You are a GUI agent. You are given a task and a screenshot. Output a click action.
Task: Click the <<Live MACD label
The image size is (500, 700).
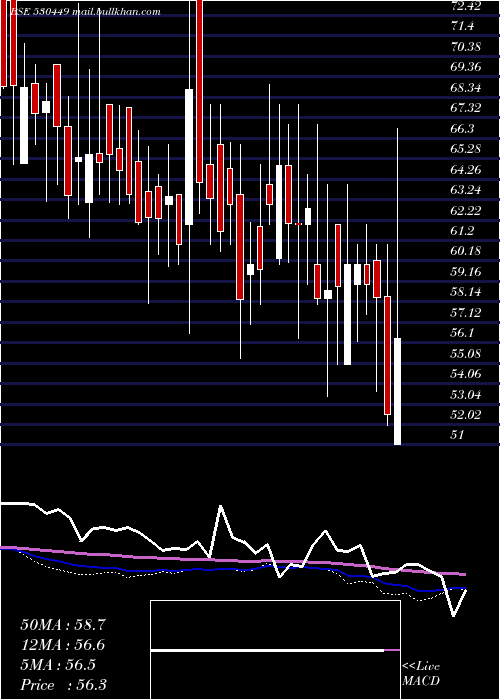(421, 674)
